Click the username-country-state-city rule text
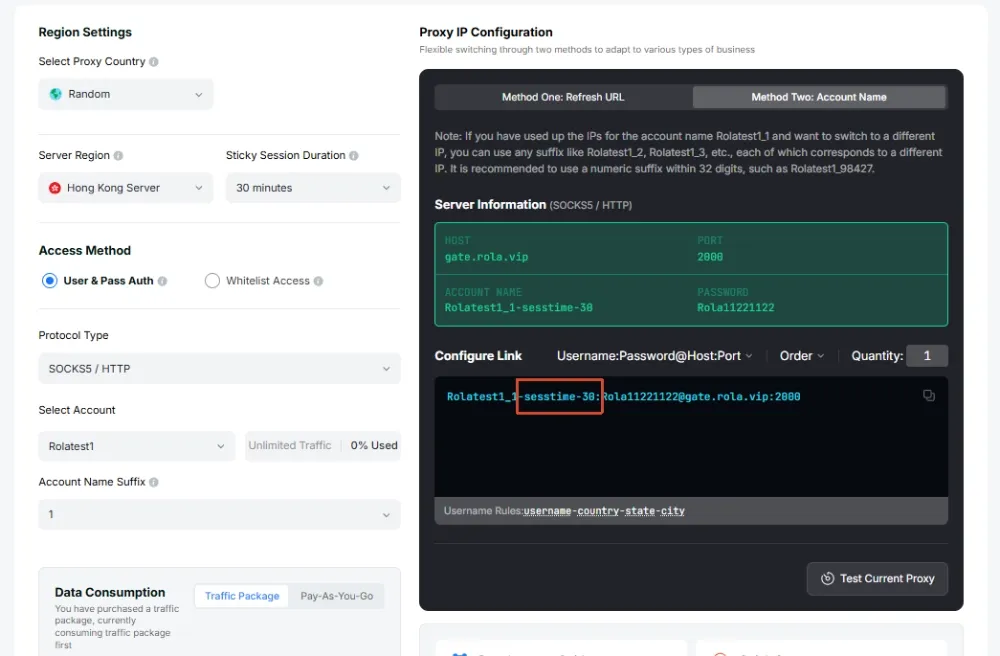The image size is (1000, 656). pos(604,511)
